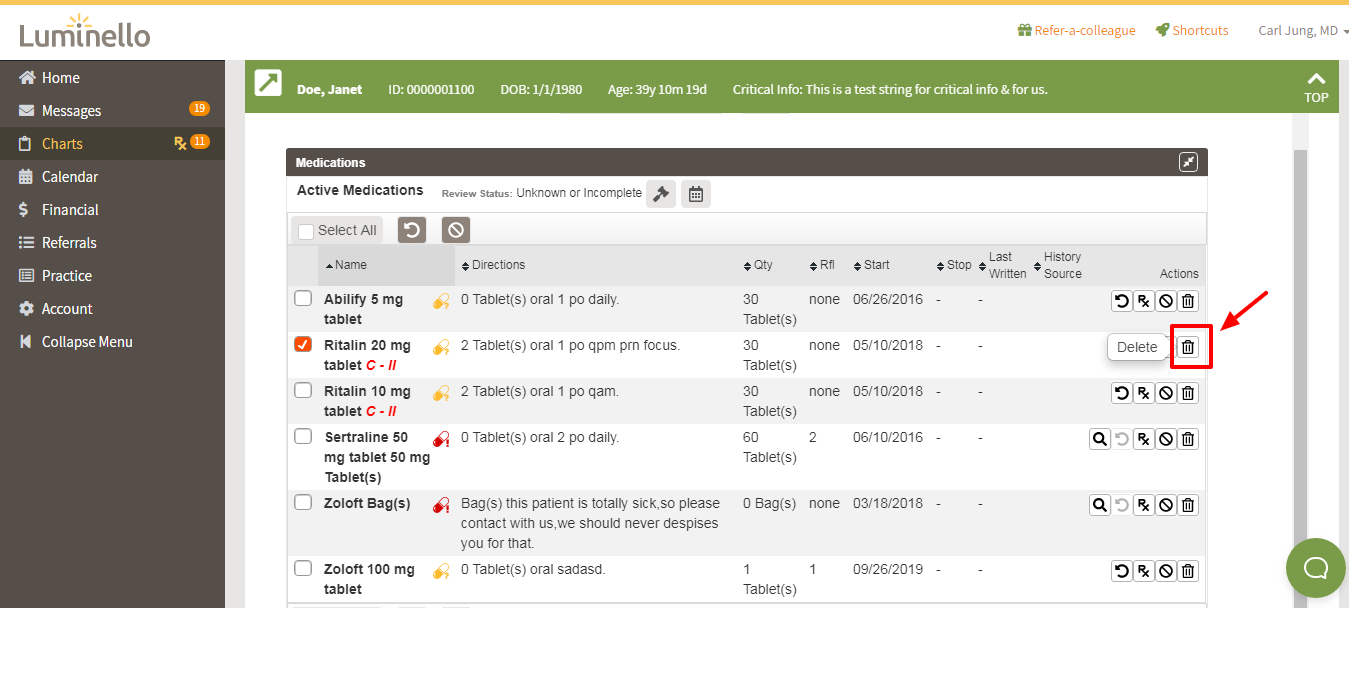Image resolution: width=1360 pixels, height=697 pixels.
Task: Click the refill icon for Zoloft 100 mg
Action: coord(1122,571)
